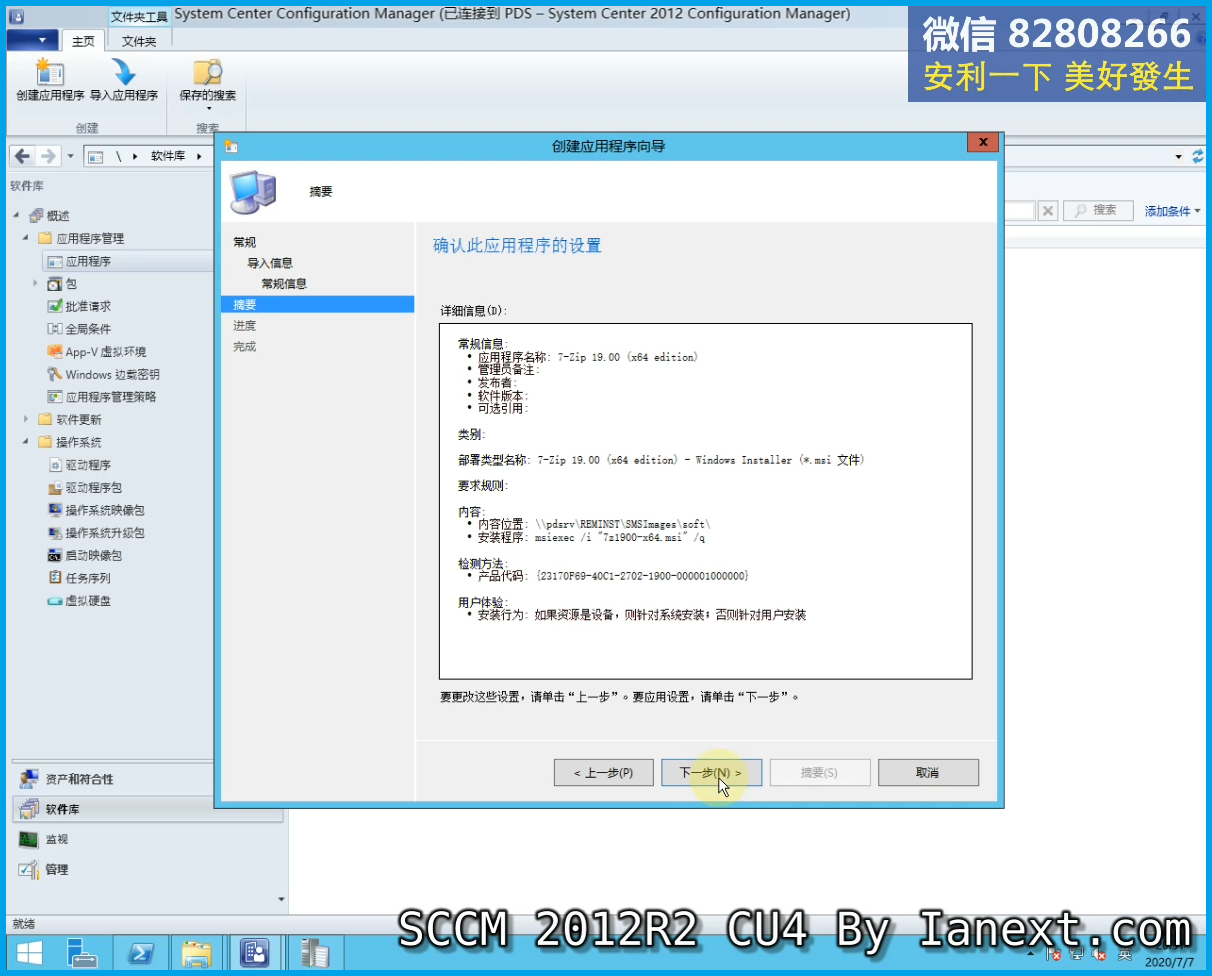Open File Explorer from taskbar
Viewport: 1212px width, 976px height.
click(x=197, y=953)
